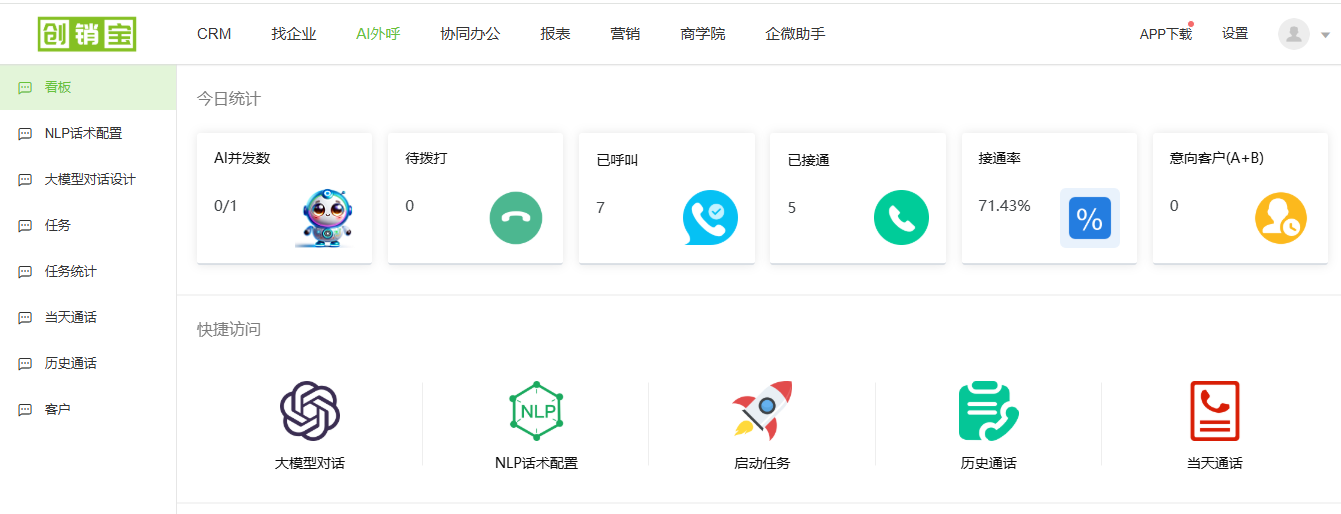The width and height of the screenshot is (1341, 514).
Task: Click the blue call bubble icon in 已呼叫
Action: point(710,217)
